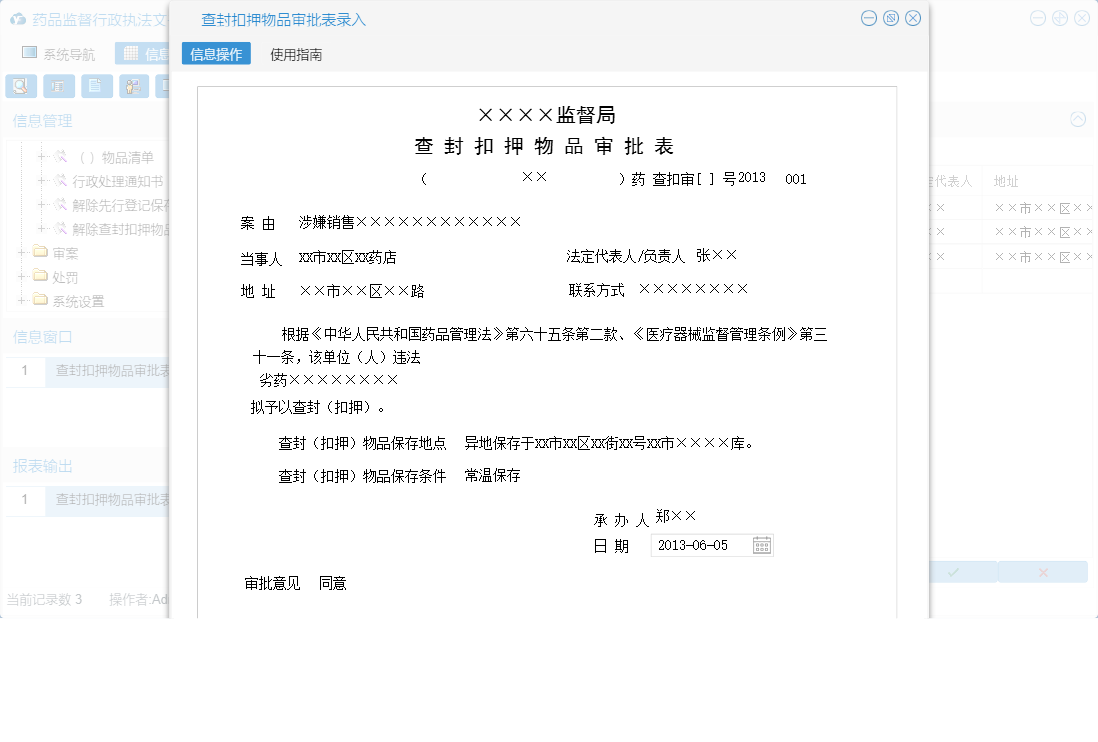The height and width of the screenshot is (742, 1098).
Task: Click the green checkmark confirm button
Action: click(x=955, y=571)
